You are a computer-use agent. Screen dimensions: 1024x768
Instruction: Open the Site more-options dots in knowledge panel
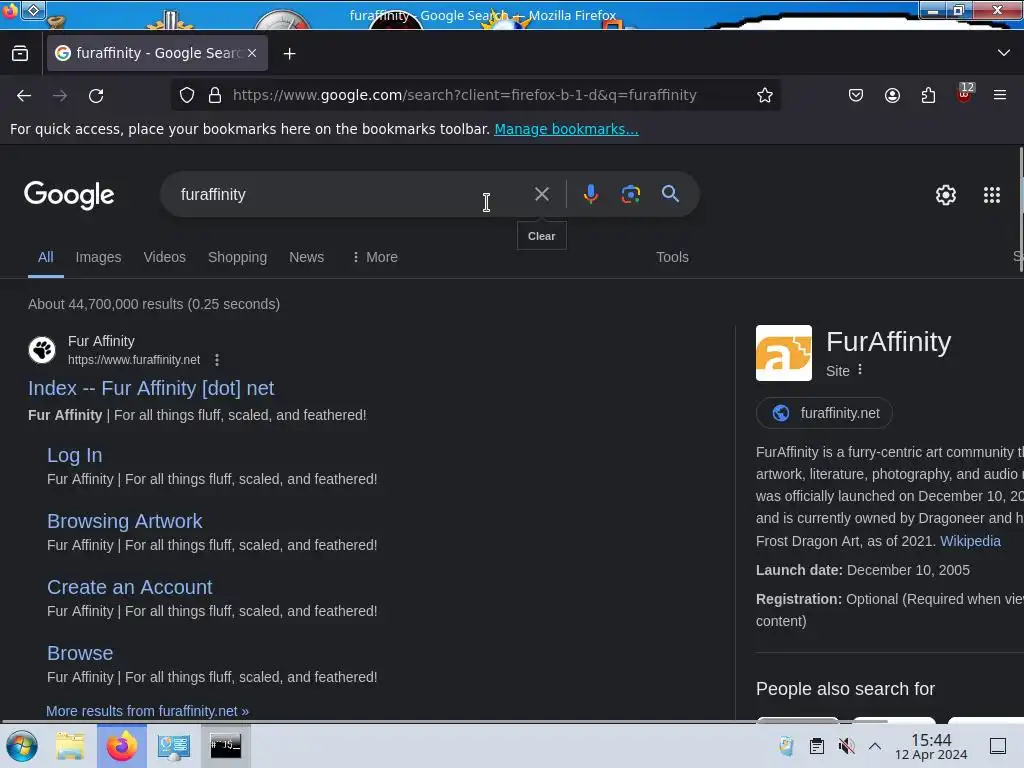click(x=860, y=370)
